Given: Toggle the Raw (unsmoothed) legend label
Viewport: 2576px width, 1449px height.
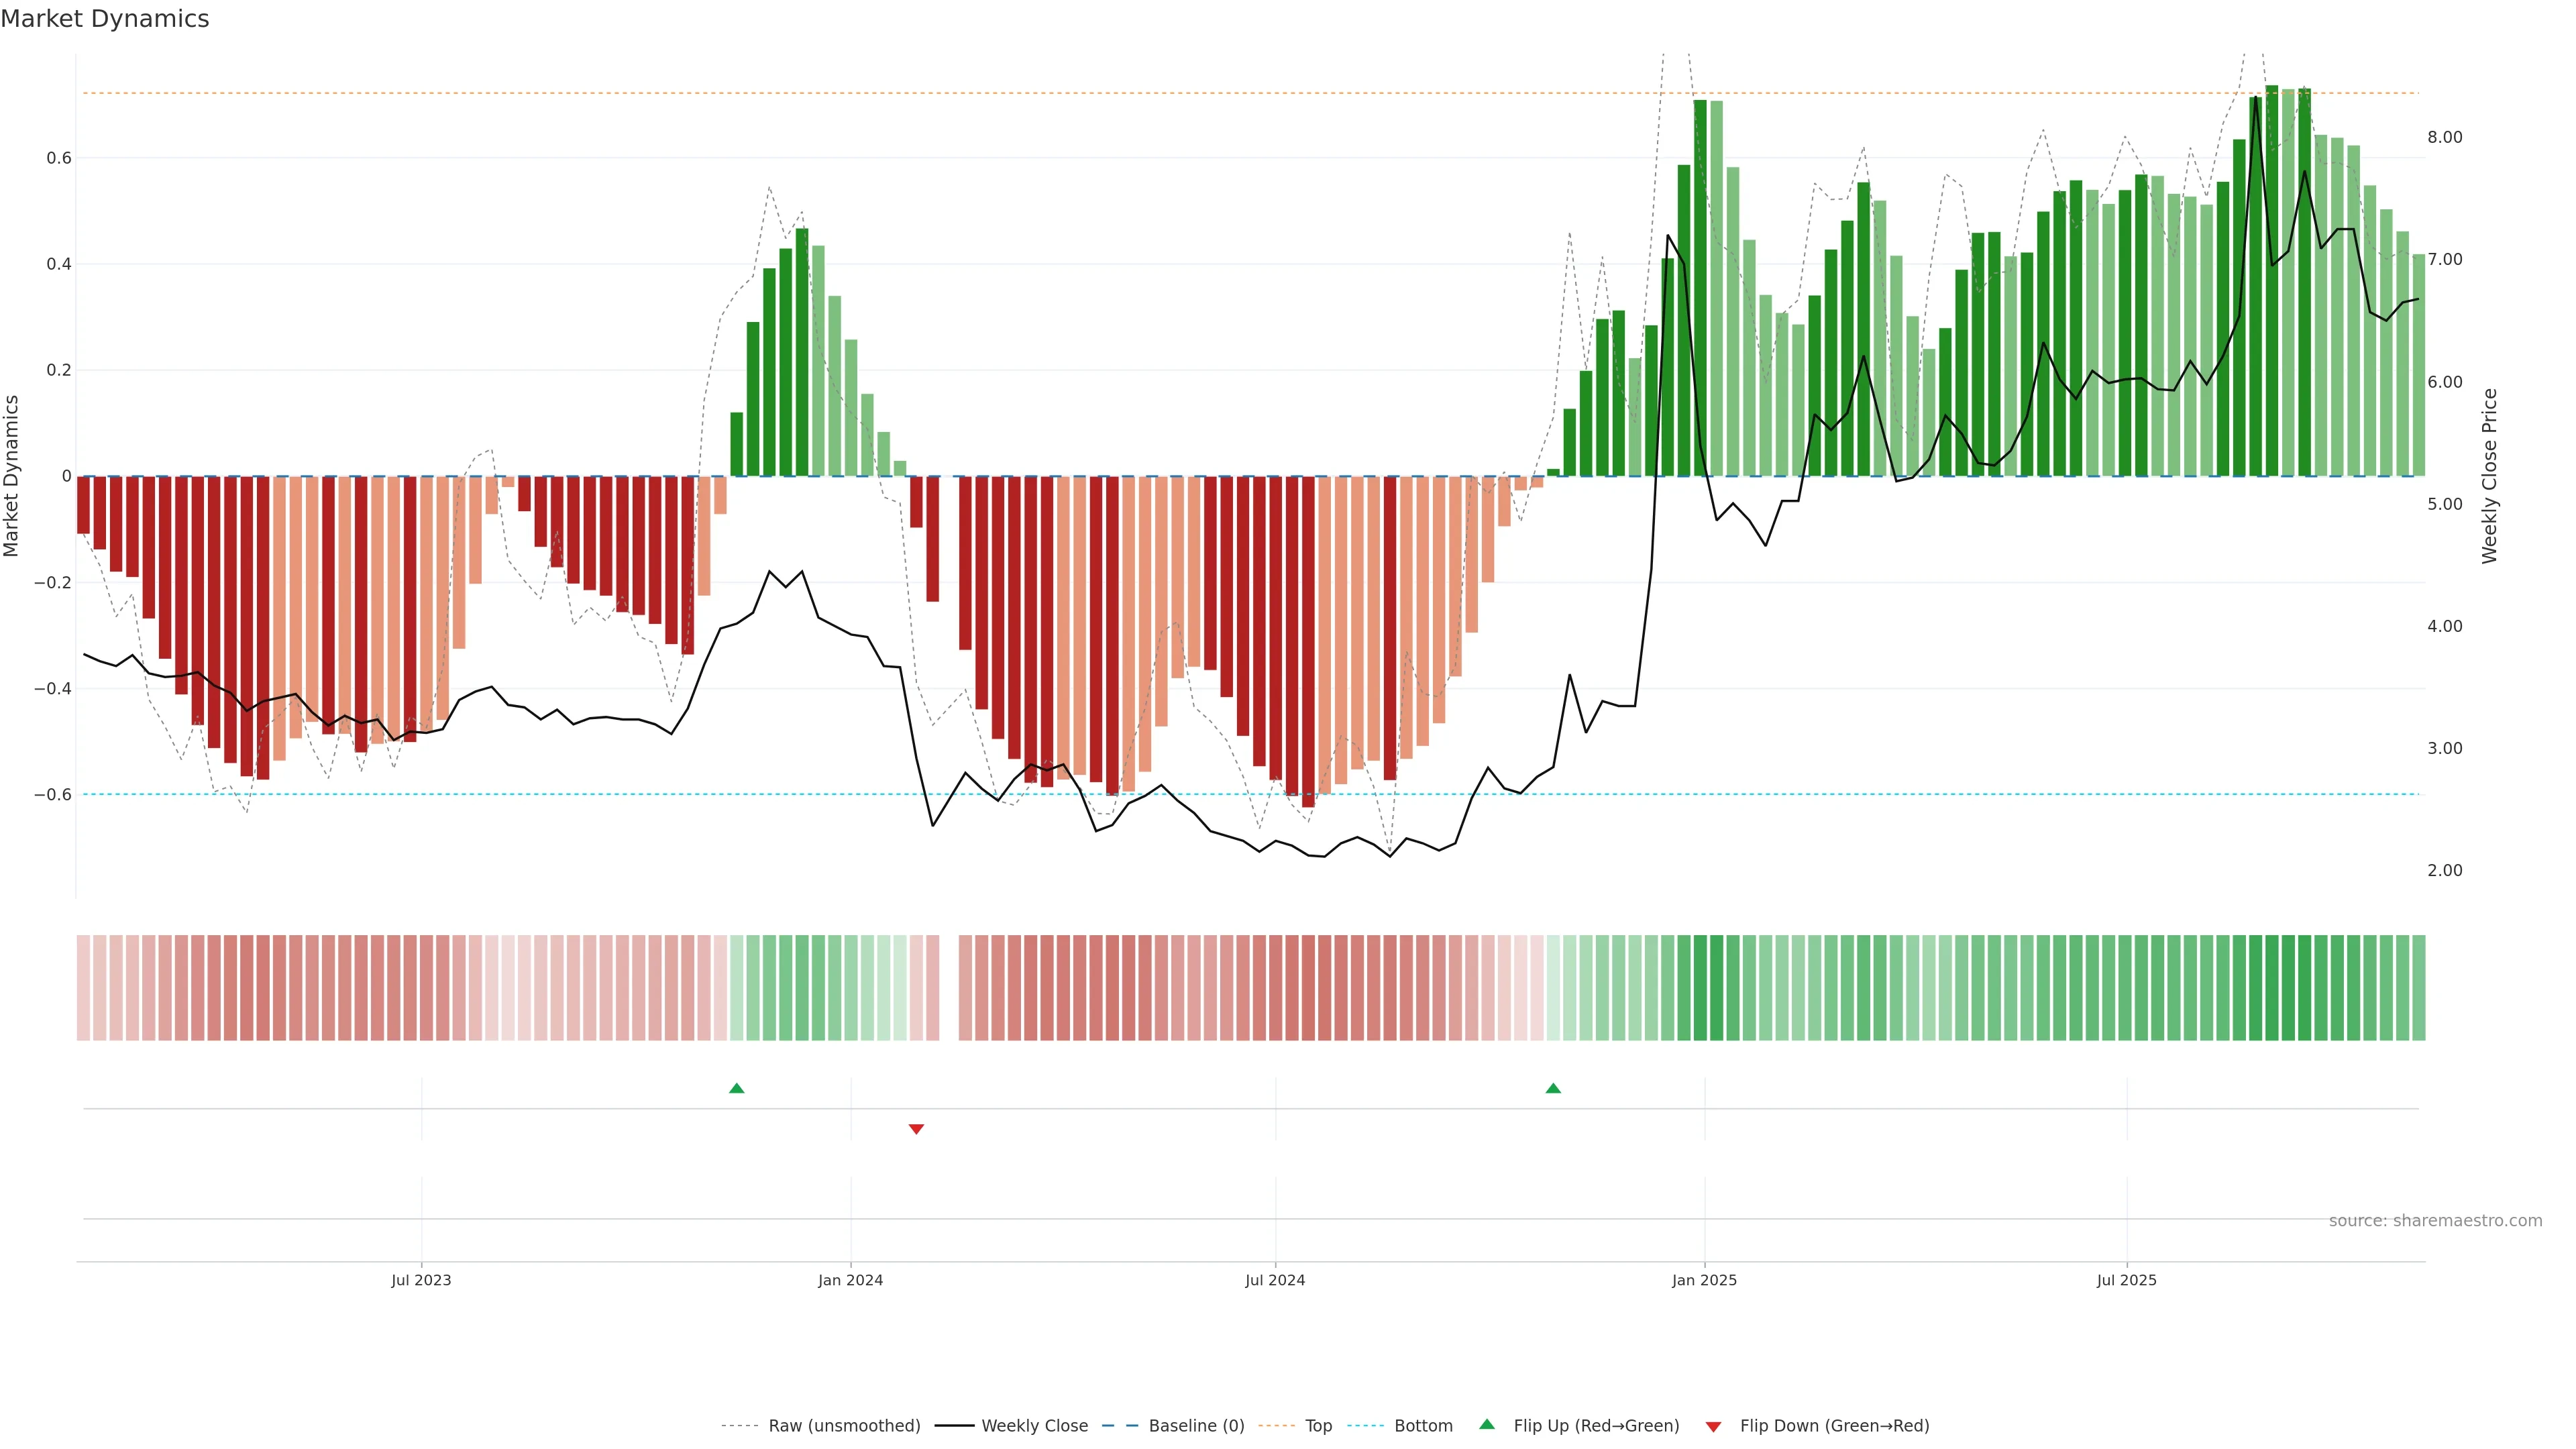Looking at the screenshot, I should (844, 1426).
